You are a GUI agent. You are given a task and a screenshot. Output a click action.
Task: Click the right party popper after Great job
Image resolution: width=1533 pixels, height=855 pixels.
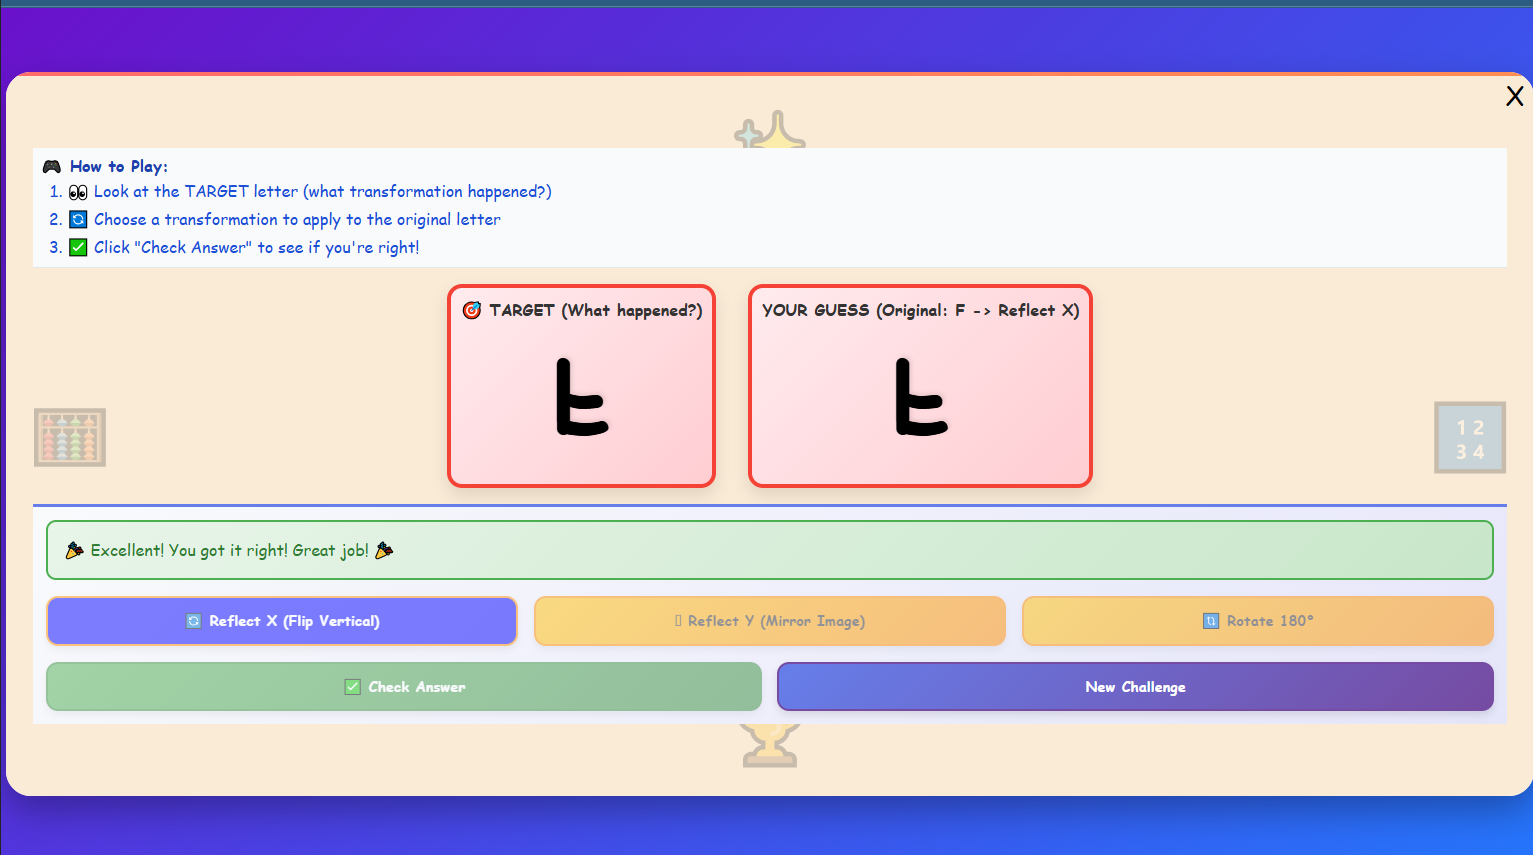click(384, 551)
